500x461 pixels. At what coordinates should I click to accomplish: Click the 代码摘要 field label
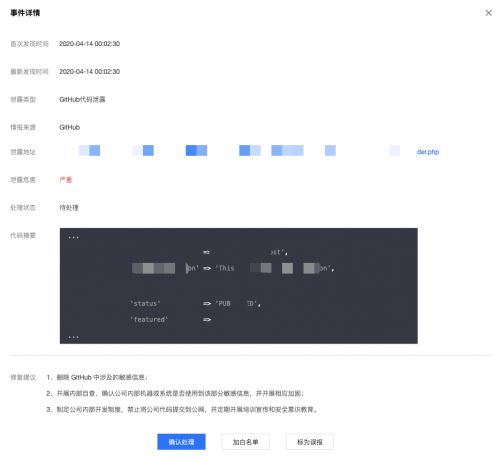coord(23,236)
